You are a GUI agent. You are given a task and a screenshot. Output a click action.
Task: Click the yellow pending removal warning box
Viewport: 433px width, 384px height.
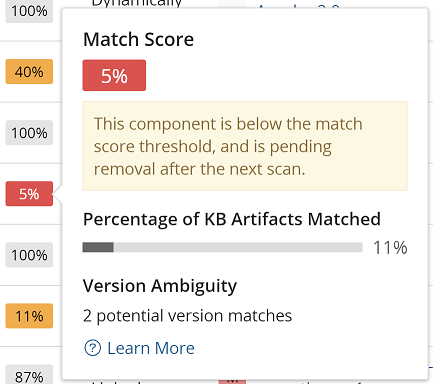coord(245,146)
